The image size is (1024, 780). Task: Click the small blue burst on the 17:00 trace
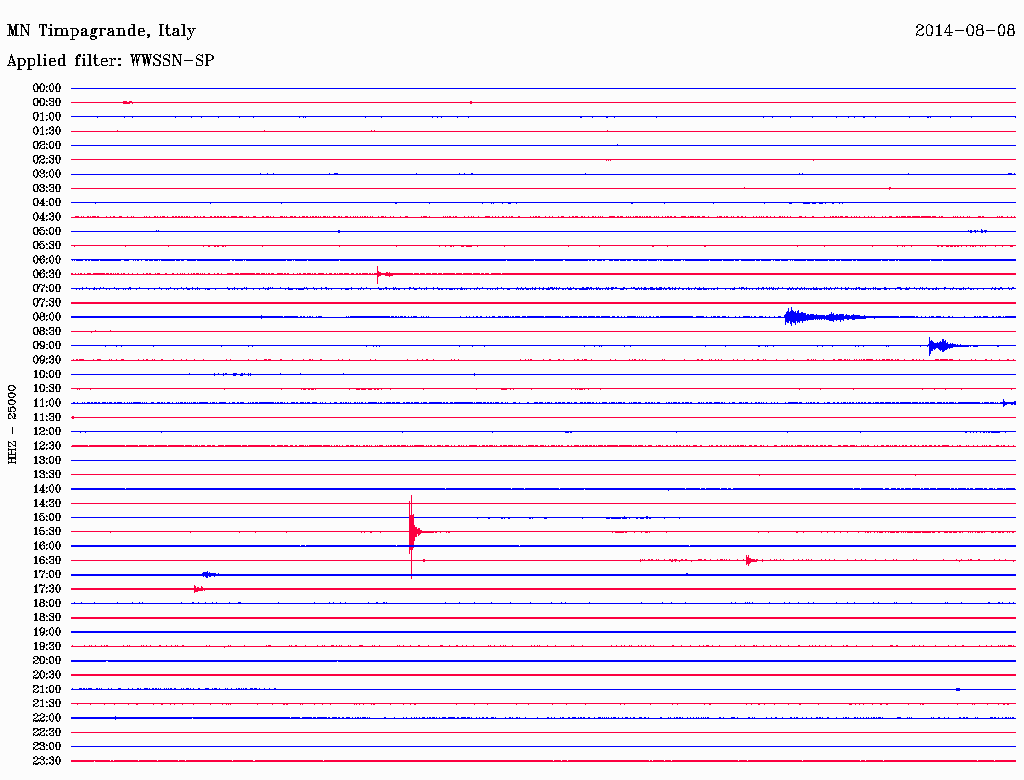point(210,575)
